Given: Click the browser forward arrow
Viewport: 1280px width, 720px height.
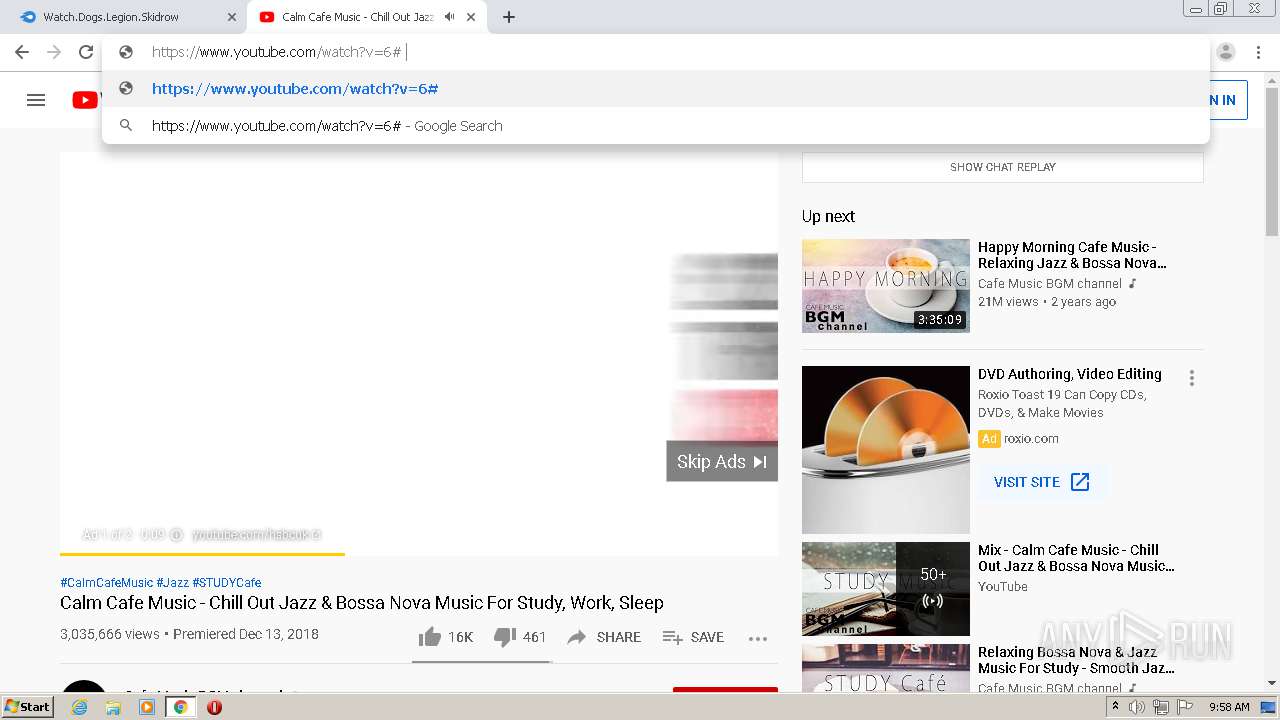Looking at the screenshot, I should coord(54,52).
